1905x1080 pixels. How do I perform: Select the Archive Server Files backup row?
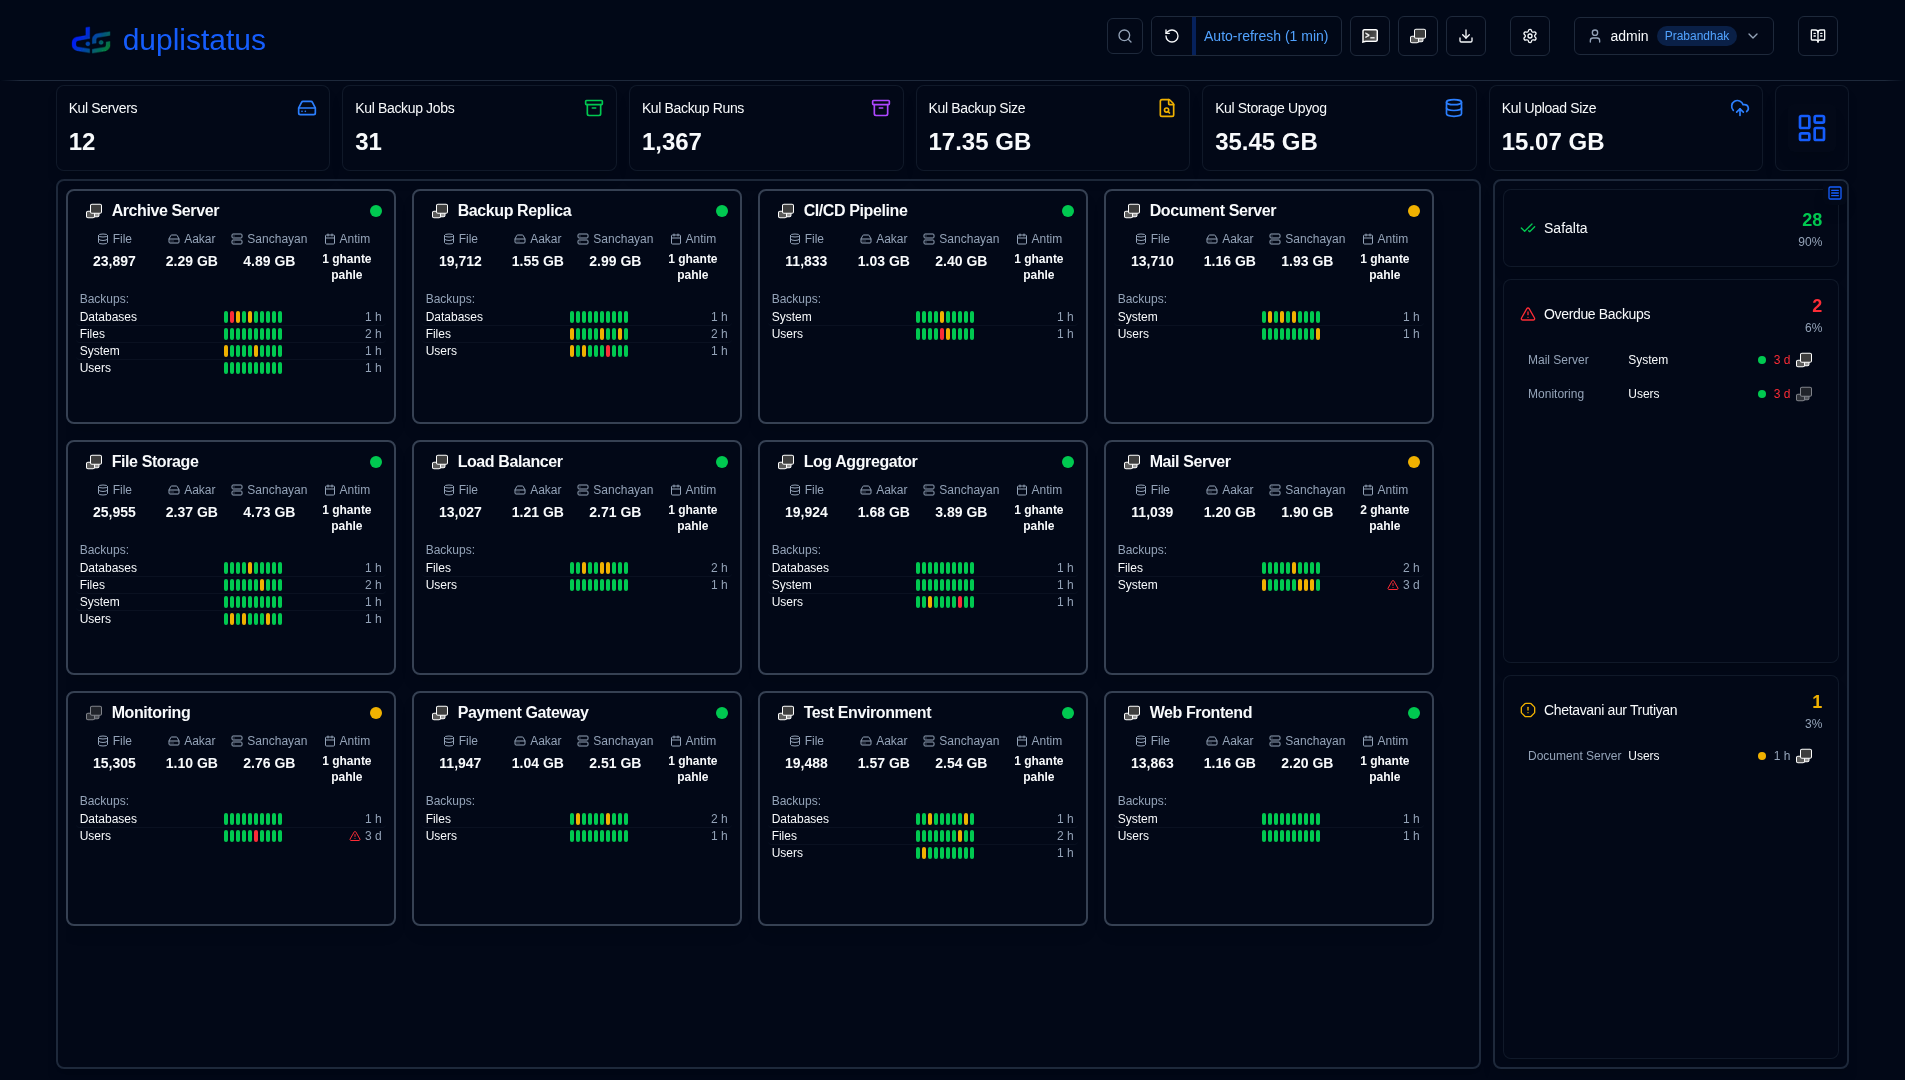[230, 334]
